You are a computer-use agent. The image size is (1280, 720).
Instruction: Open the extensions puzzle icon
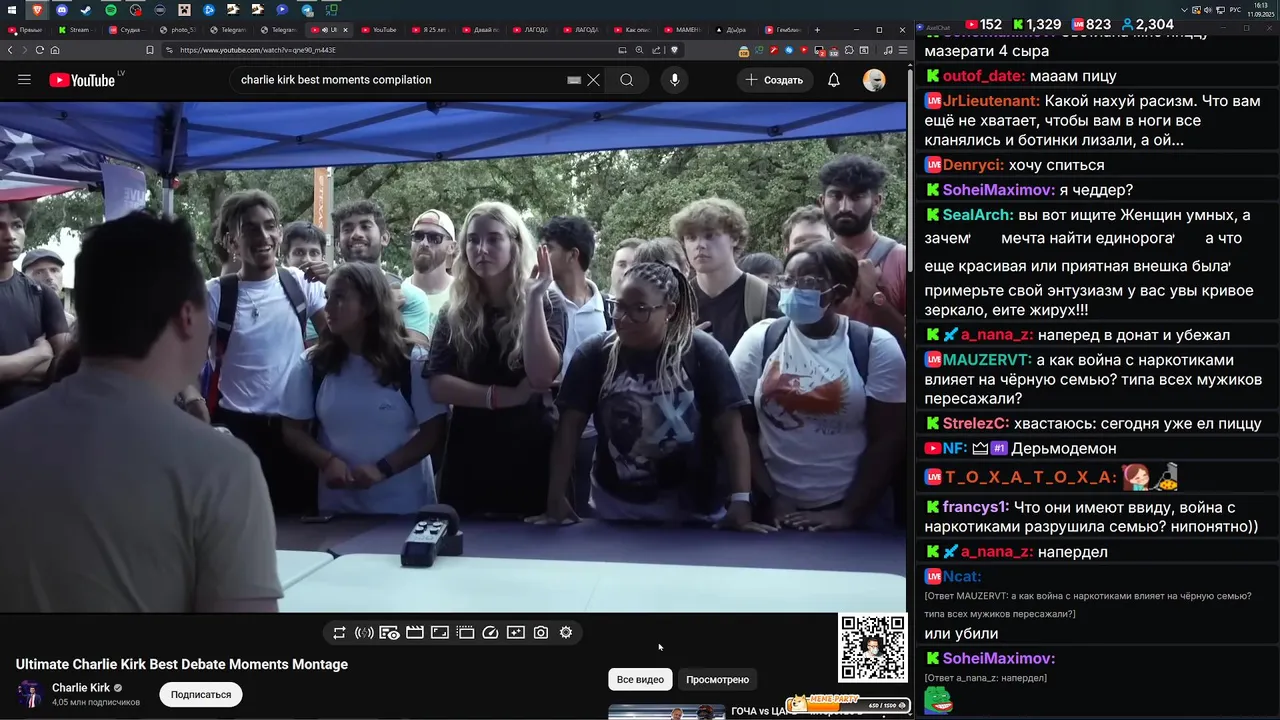pyautogui.click(x=849, y=50)
